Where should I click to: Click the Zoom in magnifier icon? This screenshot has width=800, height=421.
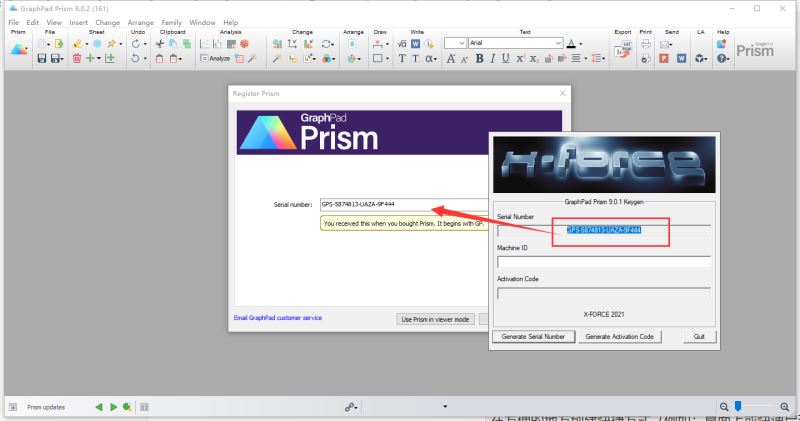pos(785,407)
